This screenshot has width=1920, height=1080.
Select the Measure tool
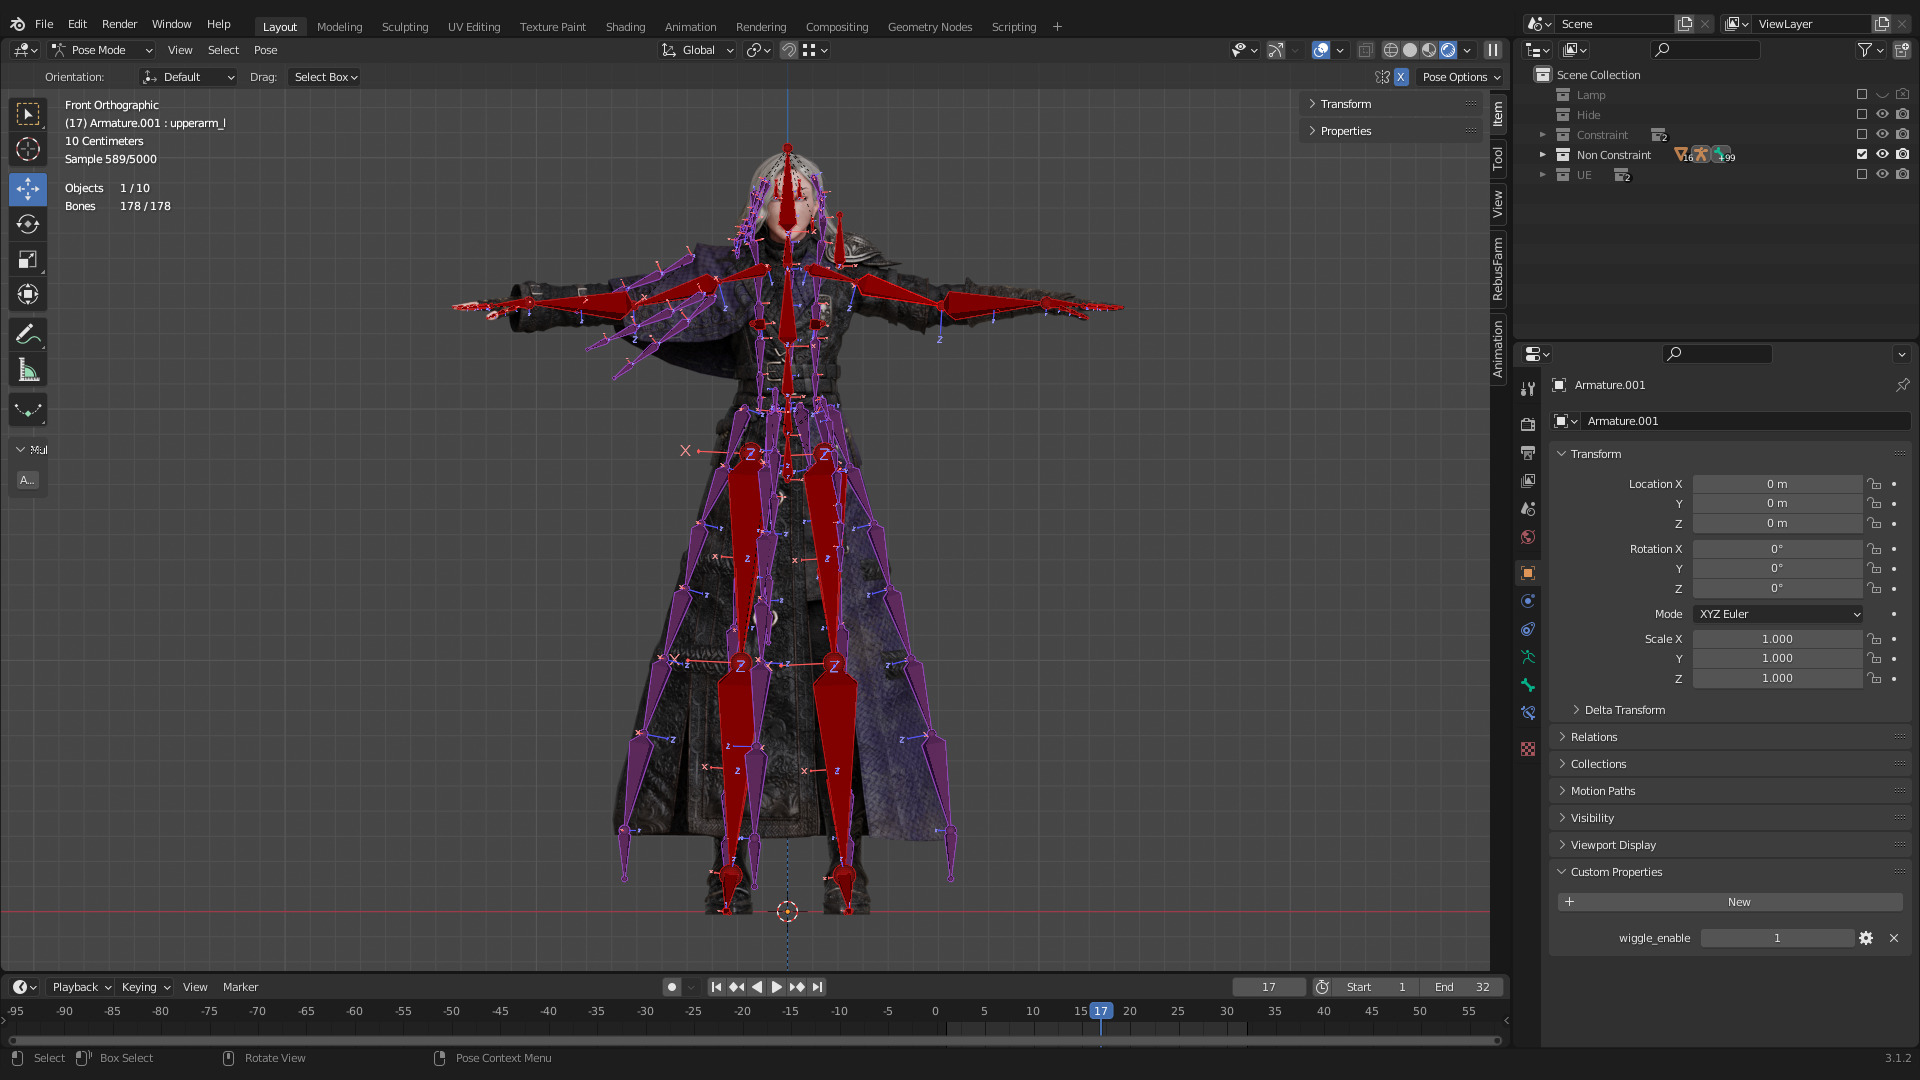pos(28,371)
